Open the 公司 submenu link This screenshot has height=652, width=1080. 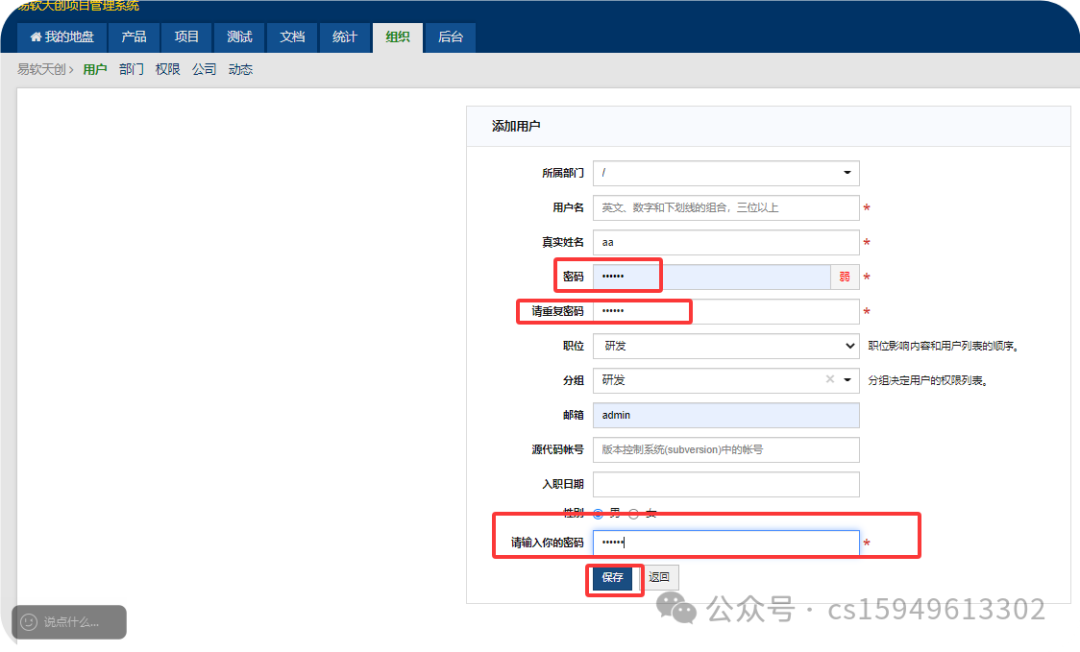click(x=204, y=70)
